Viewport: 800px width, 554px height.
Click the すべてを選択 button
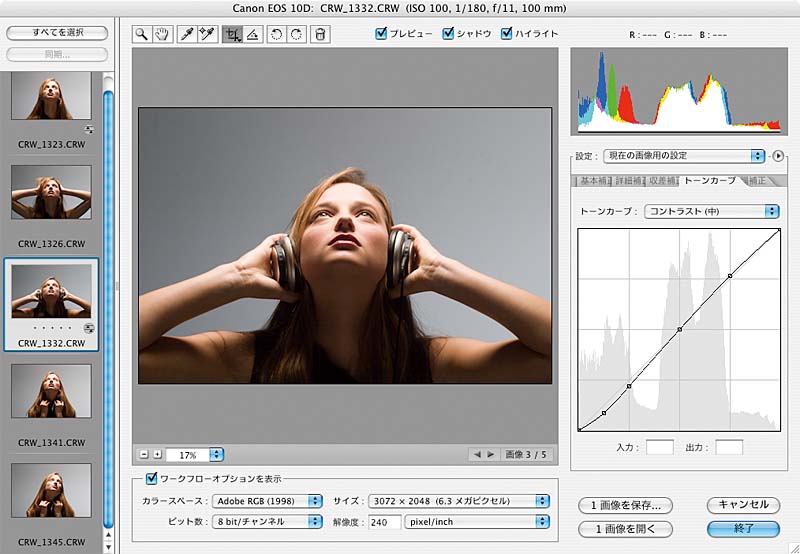[57, 33]
